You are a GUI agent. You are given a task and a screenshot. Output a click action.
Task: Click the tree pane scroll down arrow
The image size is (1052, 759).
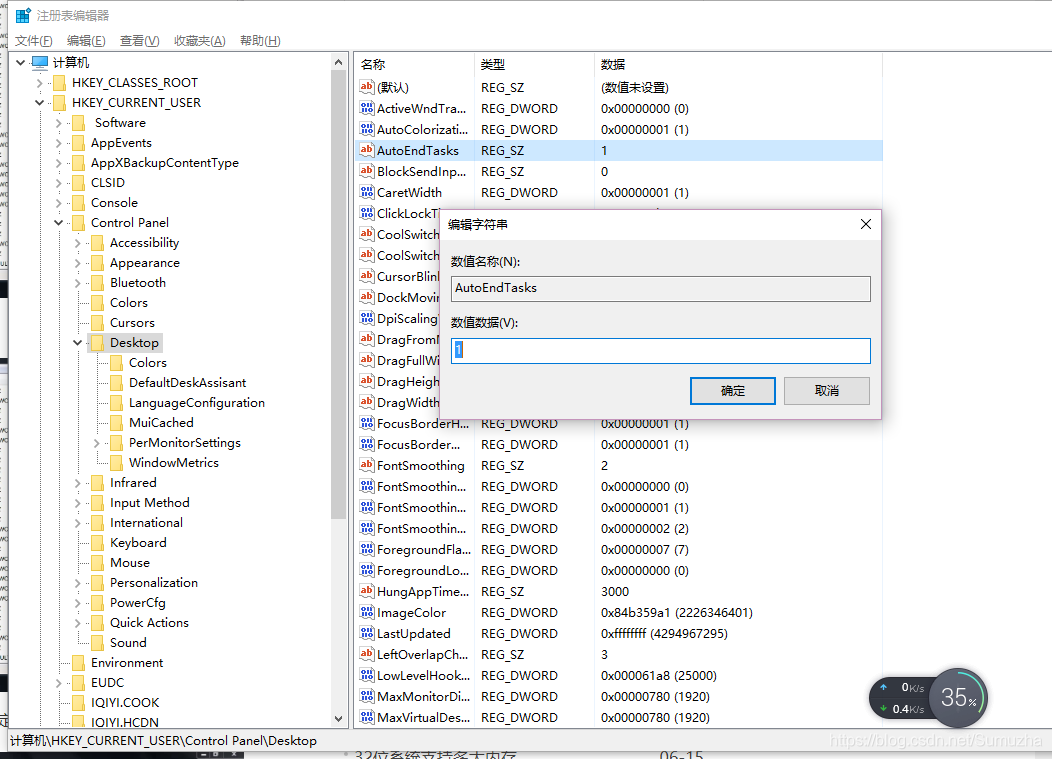[x=338, y=719]
